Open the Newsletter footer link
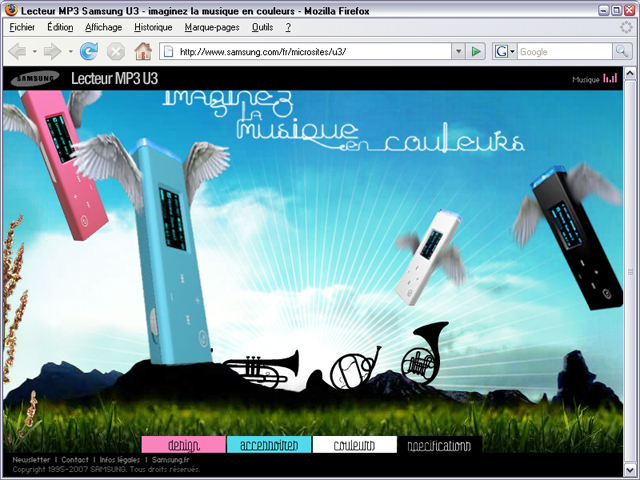640x480 pixels. pyautogui.click(x=31, y=460)
